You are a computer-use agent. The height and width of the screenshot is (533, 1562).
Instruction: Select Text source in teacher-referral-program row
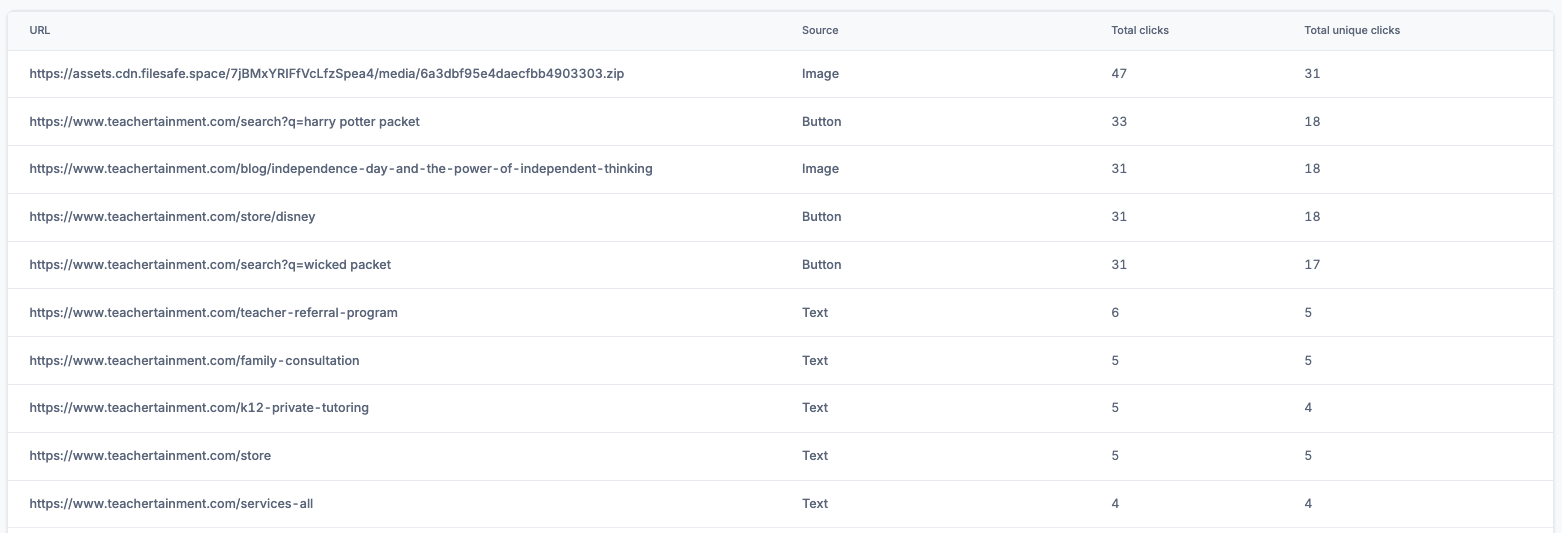click(815, 313)
